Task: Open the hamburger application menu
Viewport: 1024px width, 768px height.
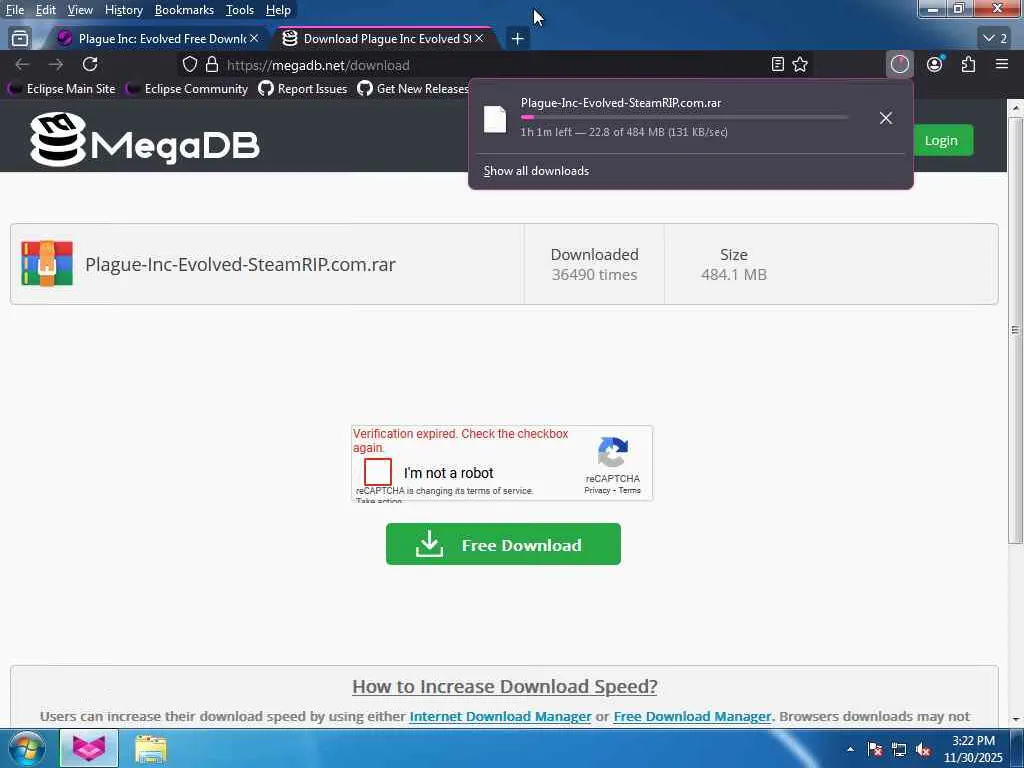Action: point(1002,64)
